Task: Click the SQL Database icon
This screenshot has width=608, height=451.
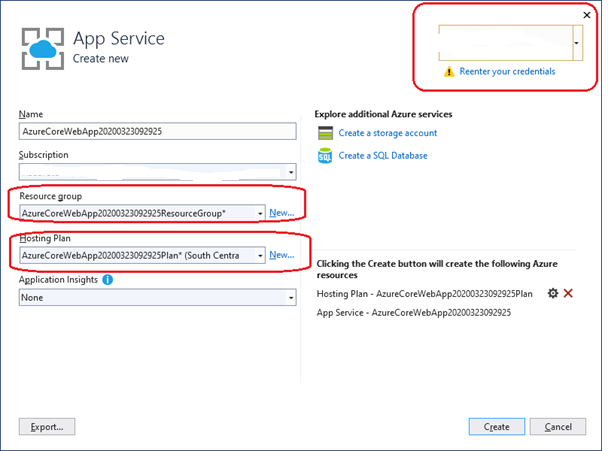Action: (325, 156)
